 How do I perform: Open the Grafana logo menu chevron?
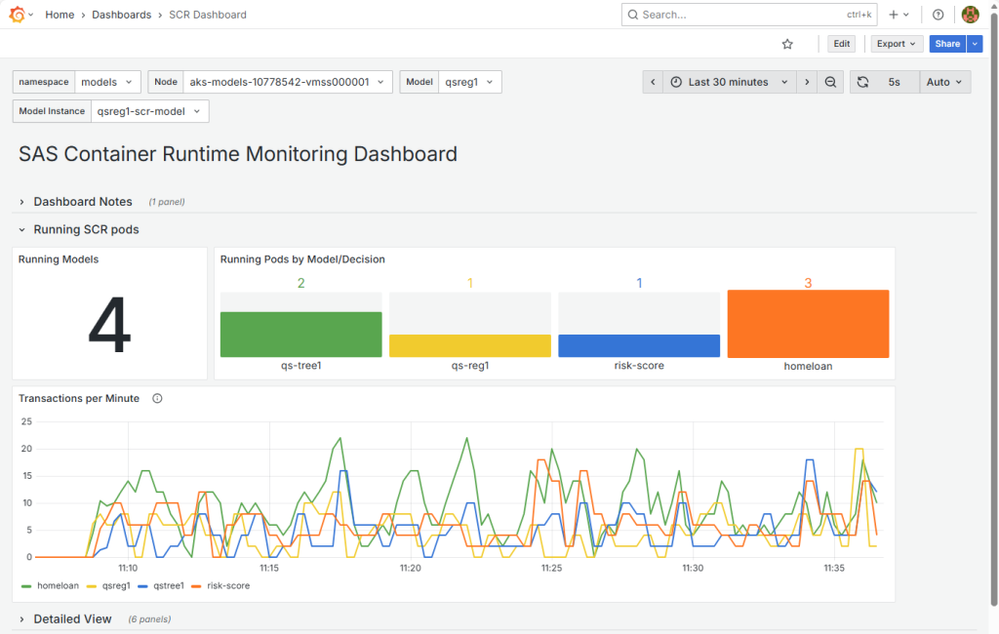pos(31,15)
